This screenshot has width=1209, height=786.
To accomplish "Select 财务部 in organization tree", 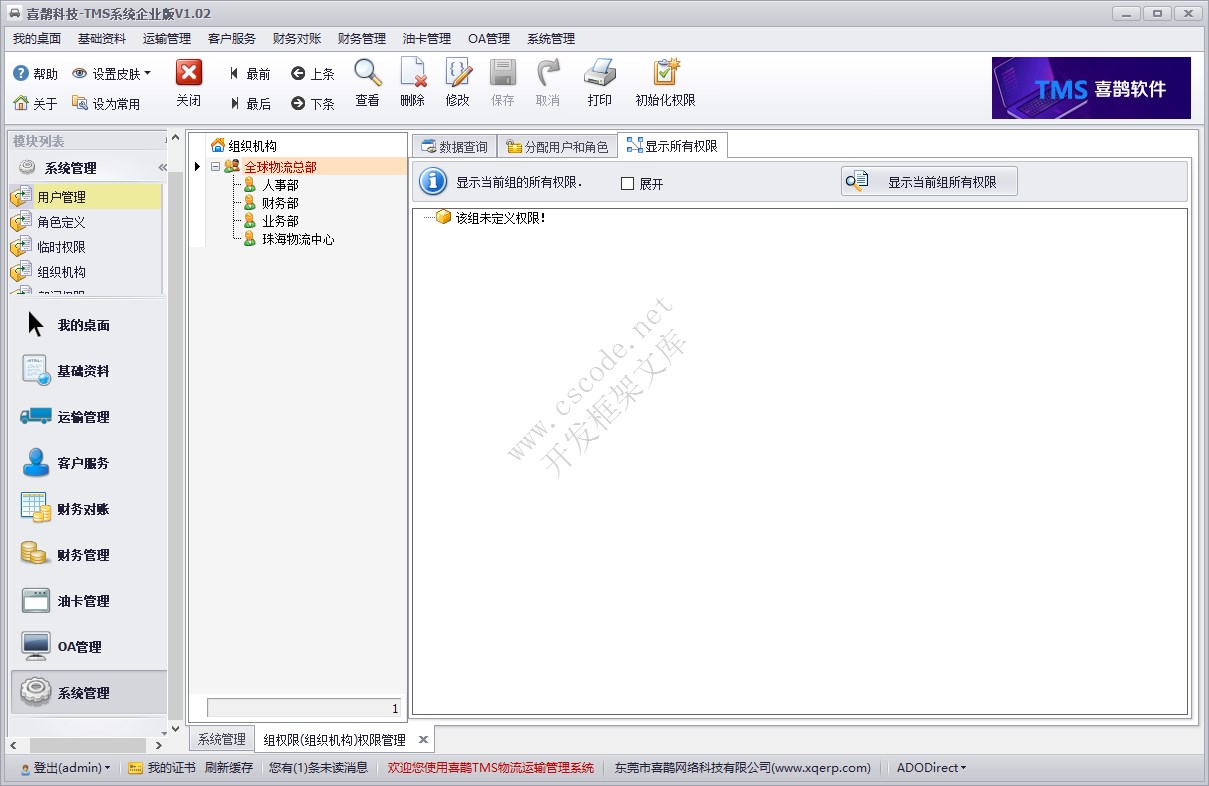I will (280, 203).
